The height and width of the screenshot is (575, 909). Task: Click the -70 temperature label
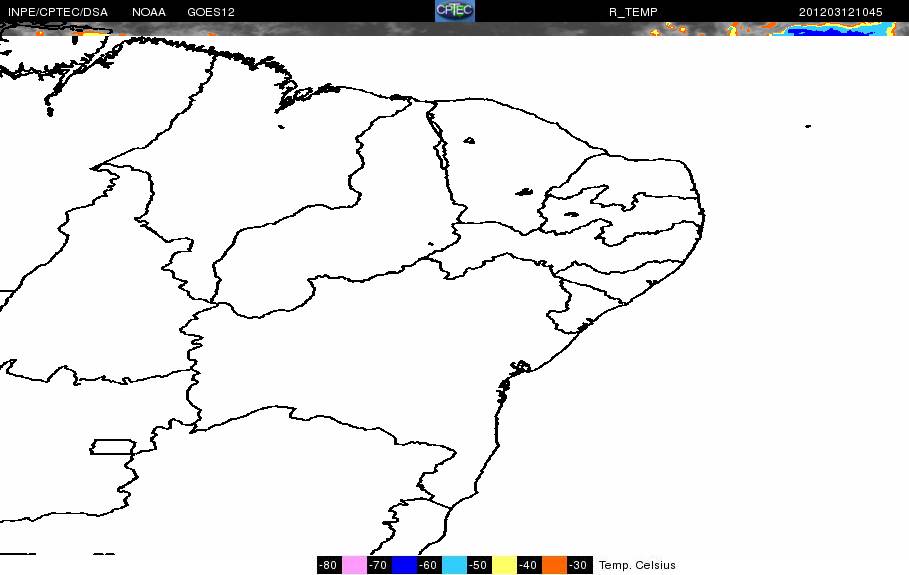379,565
